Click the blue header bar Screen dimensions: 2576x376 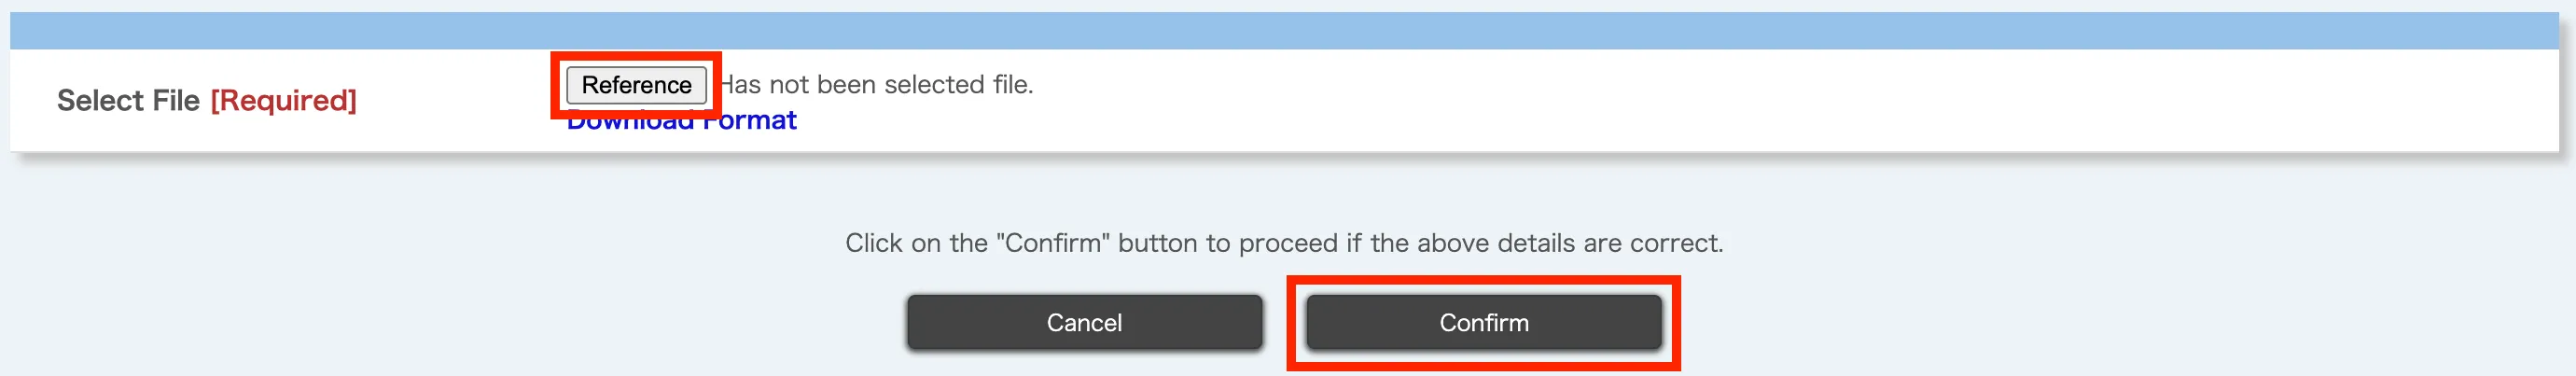(1284, 30)
